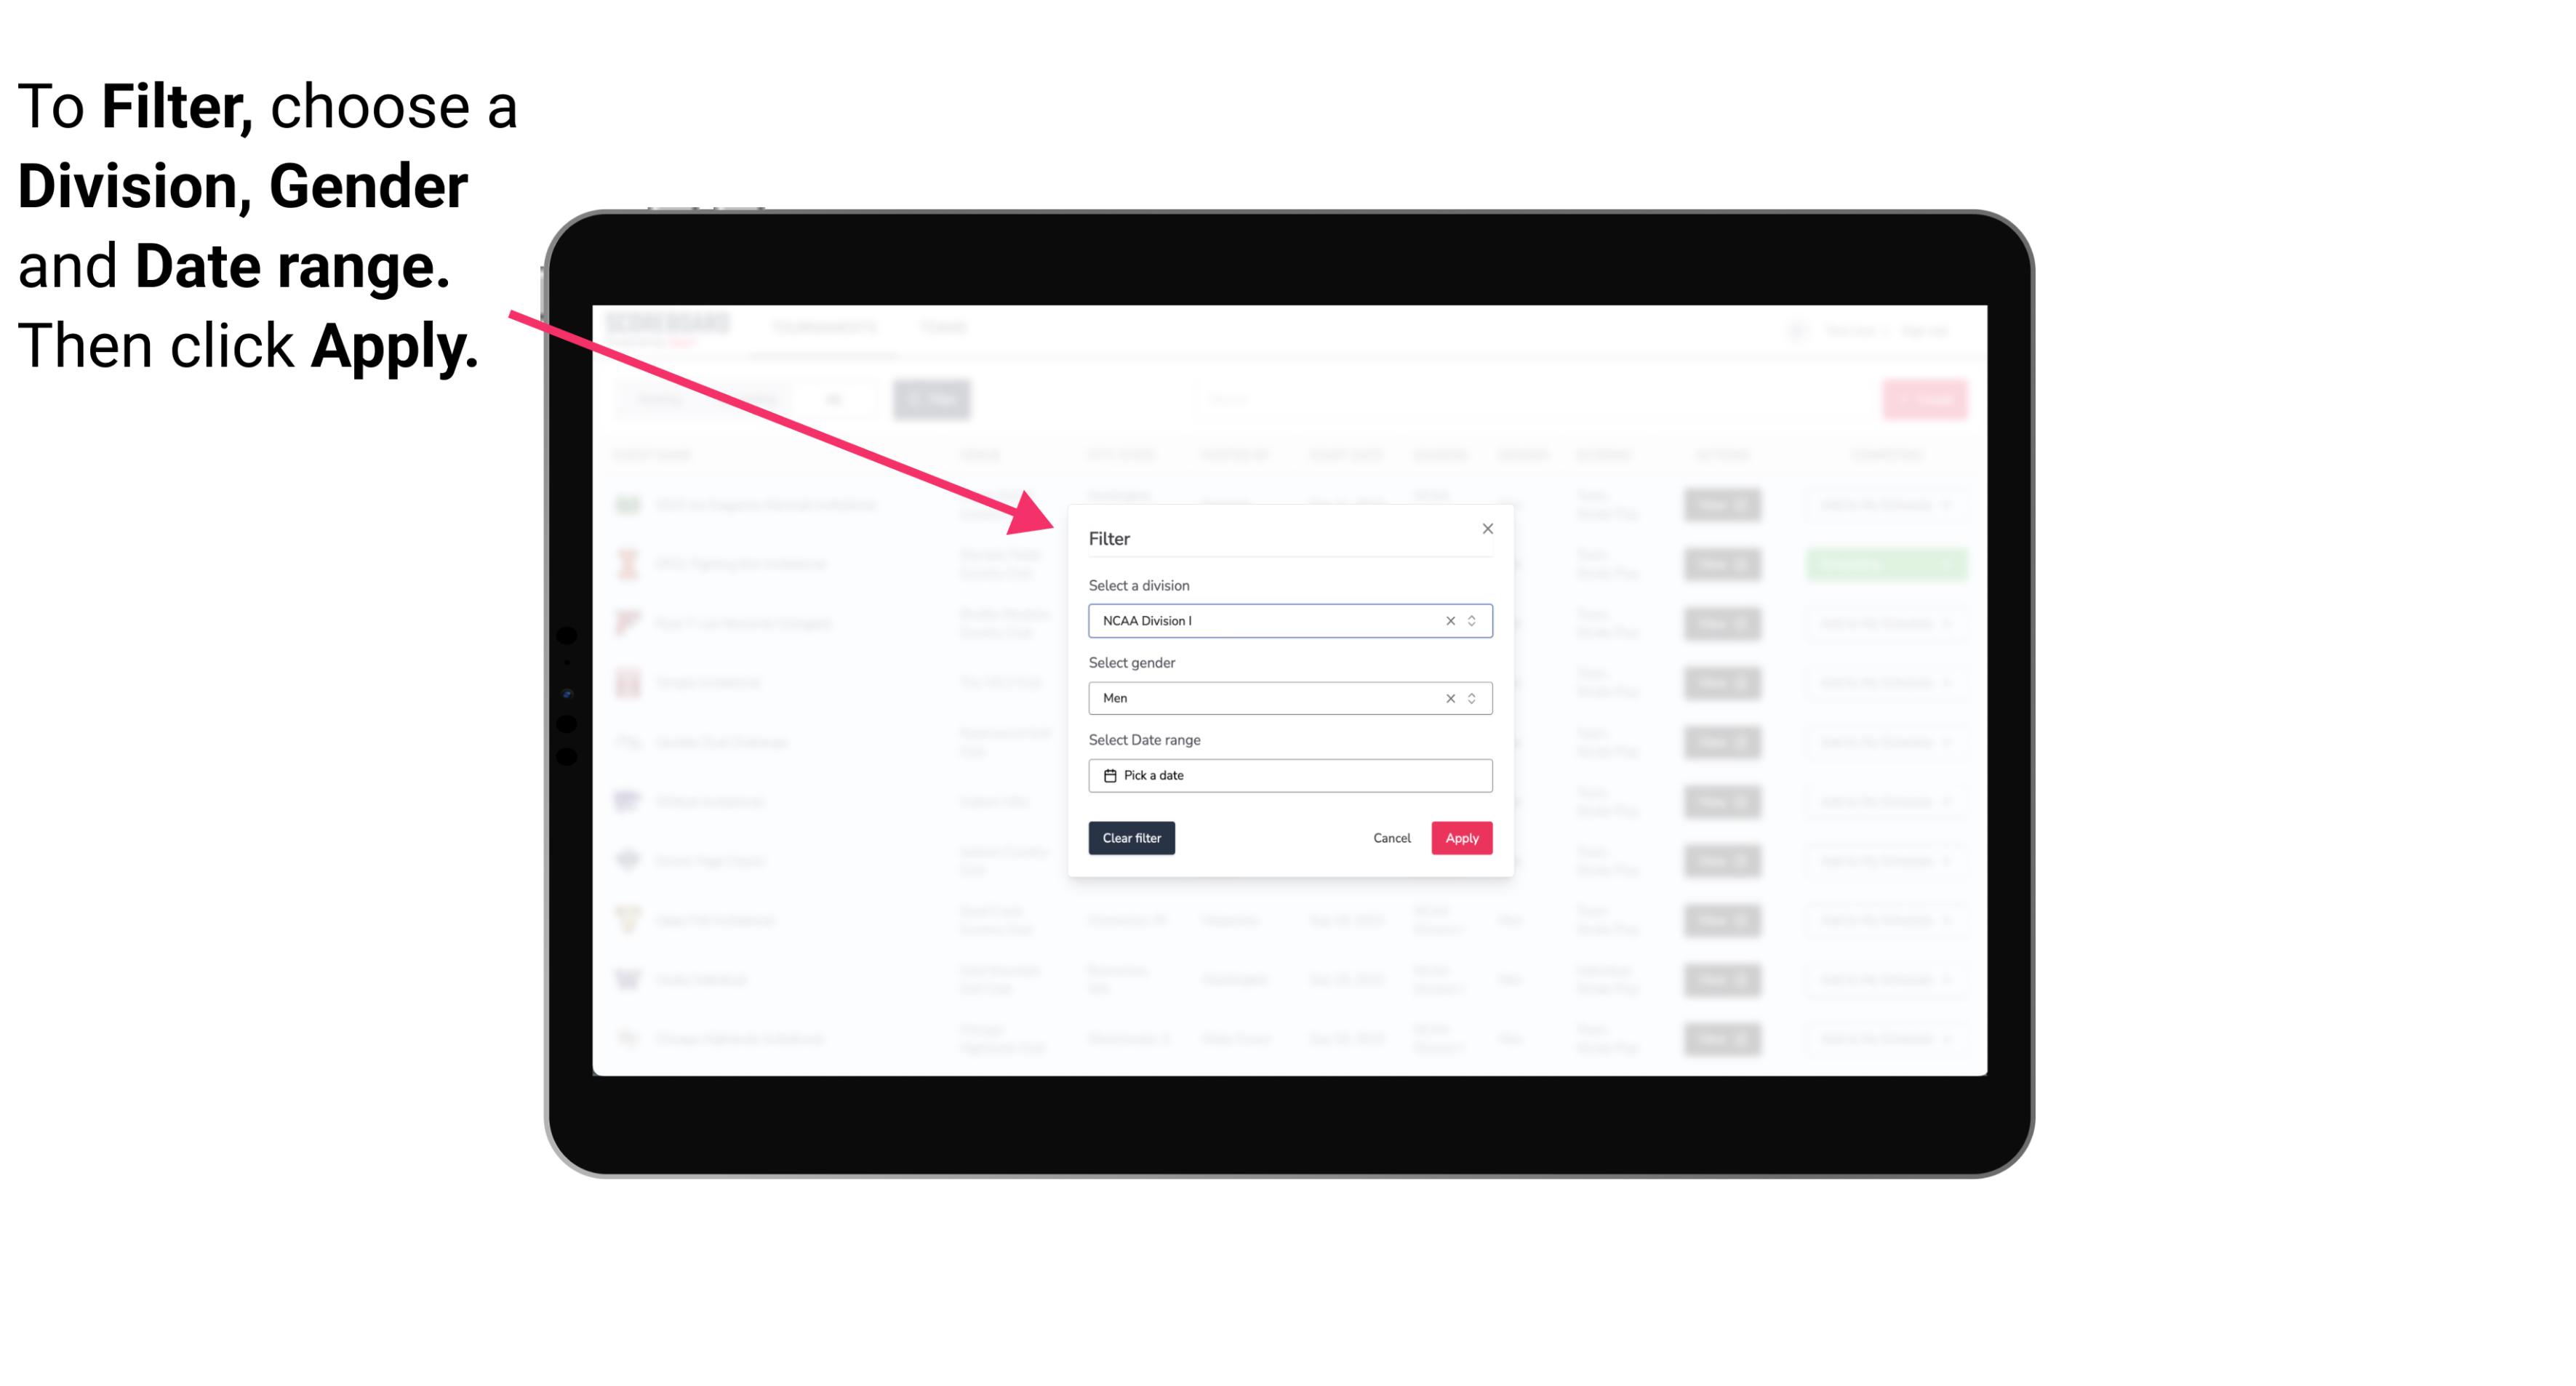Select the Filter dialog title bar
The height and width of the screenshot is (1386, 2576).
pyautogui.click(x=1289, y=537)
